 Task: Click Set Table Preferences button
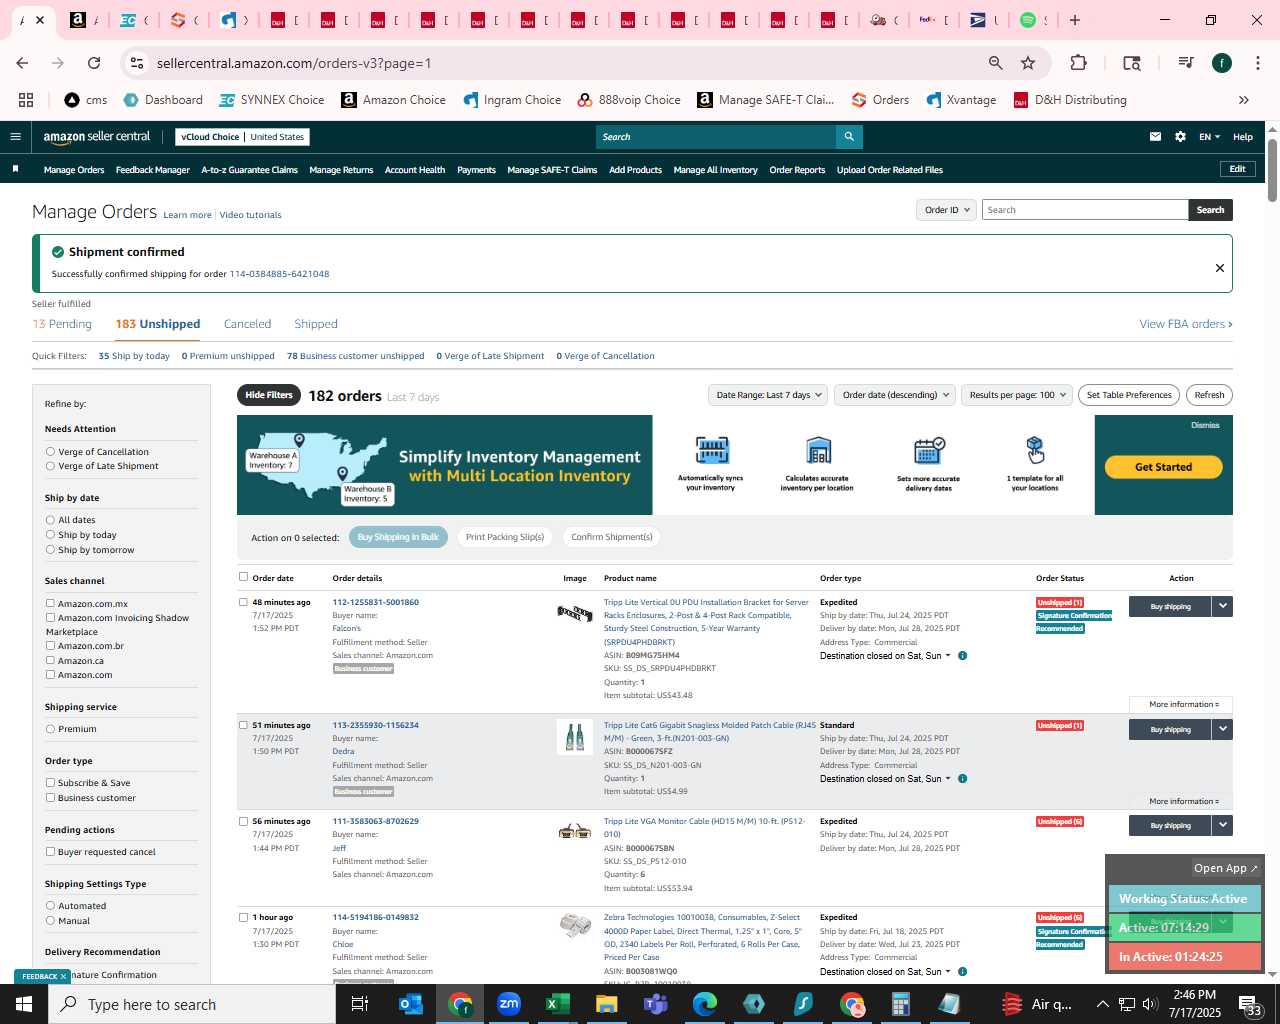(1129, 395)
